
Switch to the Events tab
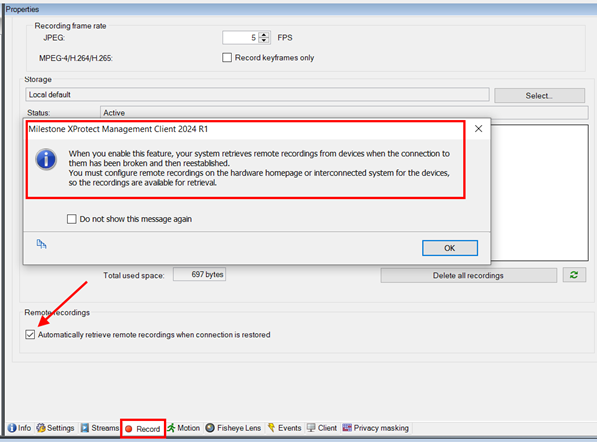tap(284, 428)
